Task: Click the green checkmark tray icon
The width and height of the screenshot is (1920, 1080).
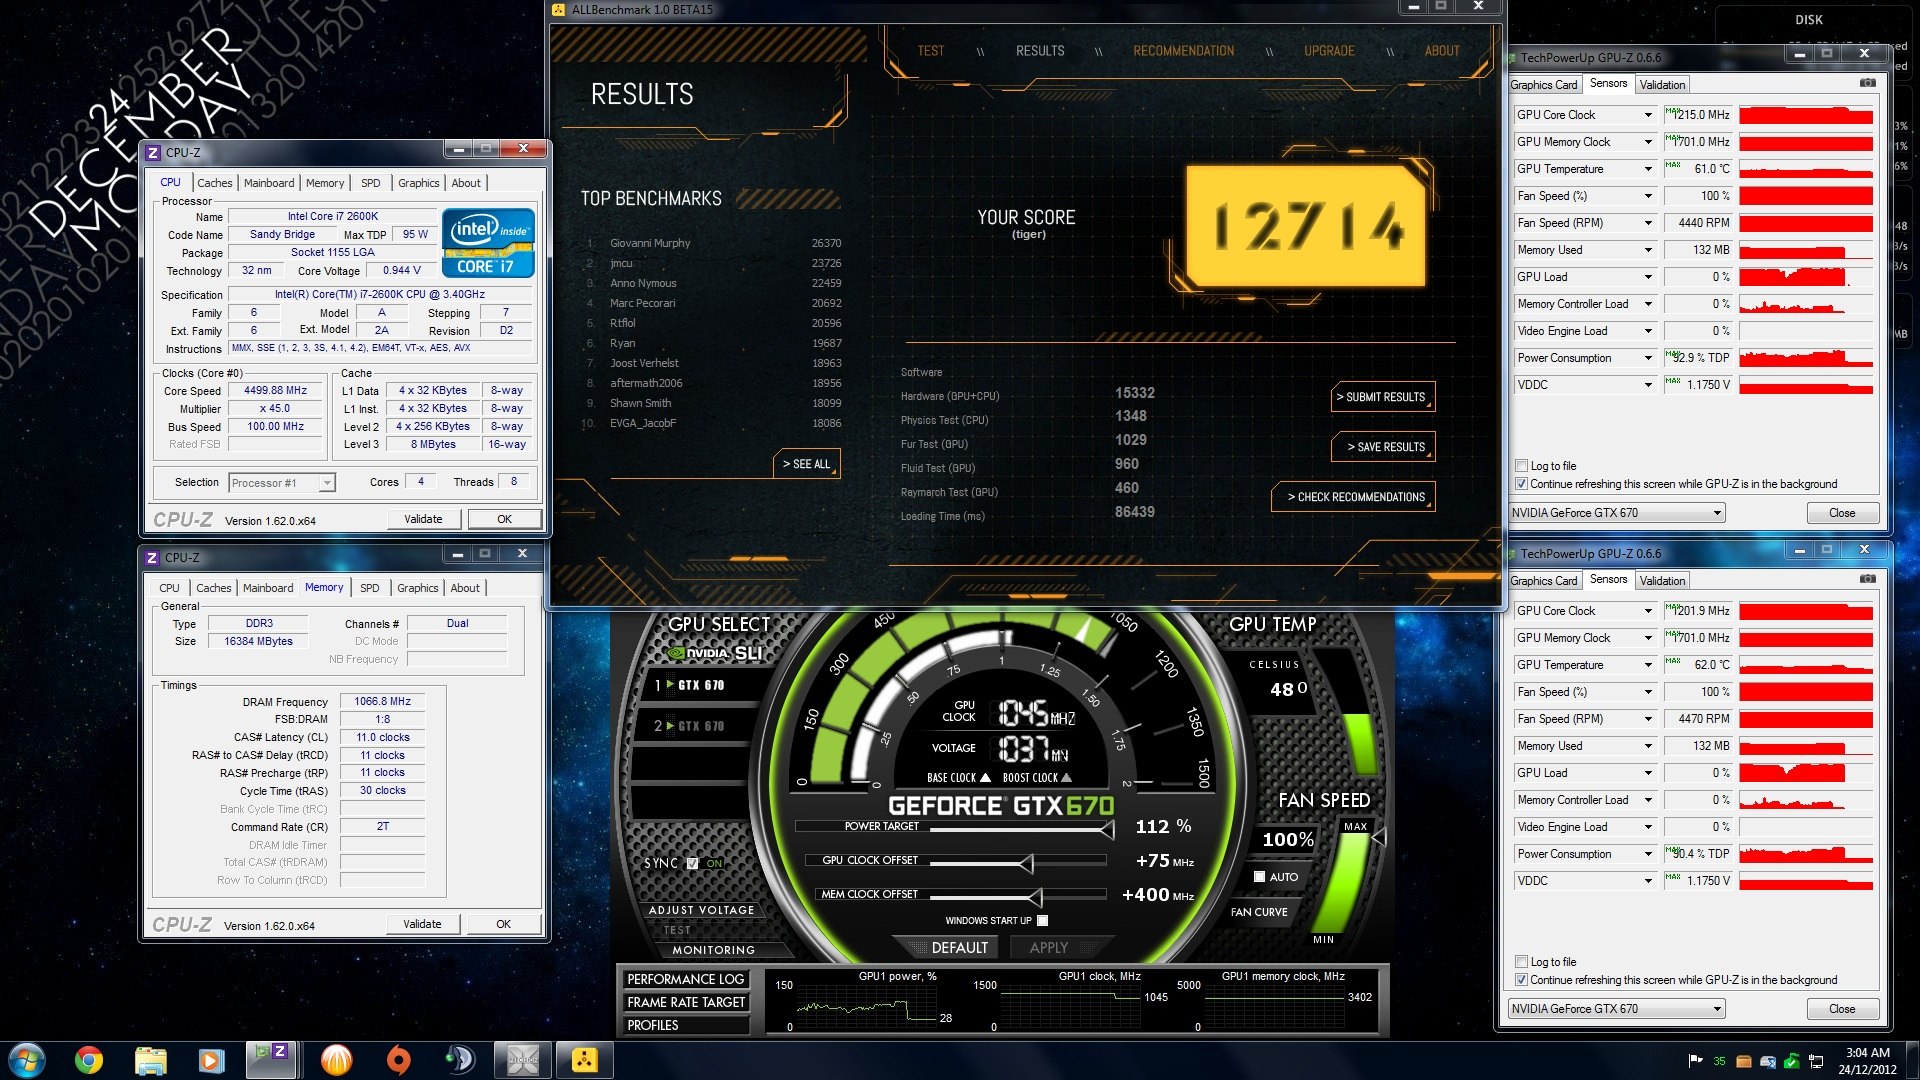Action: (x=1792, y=1061)
